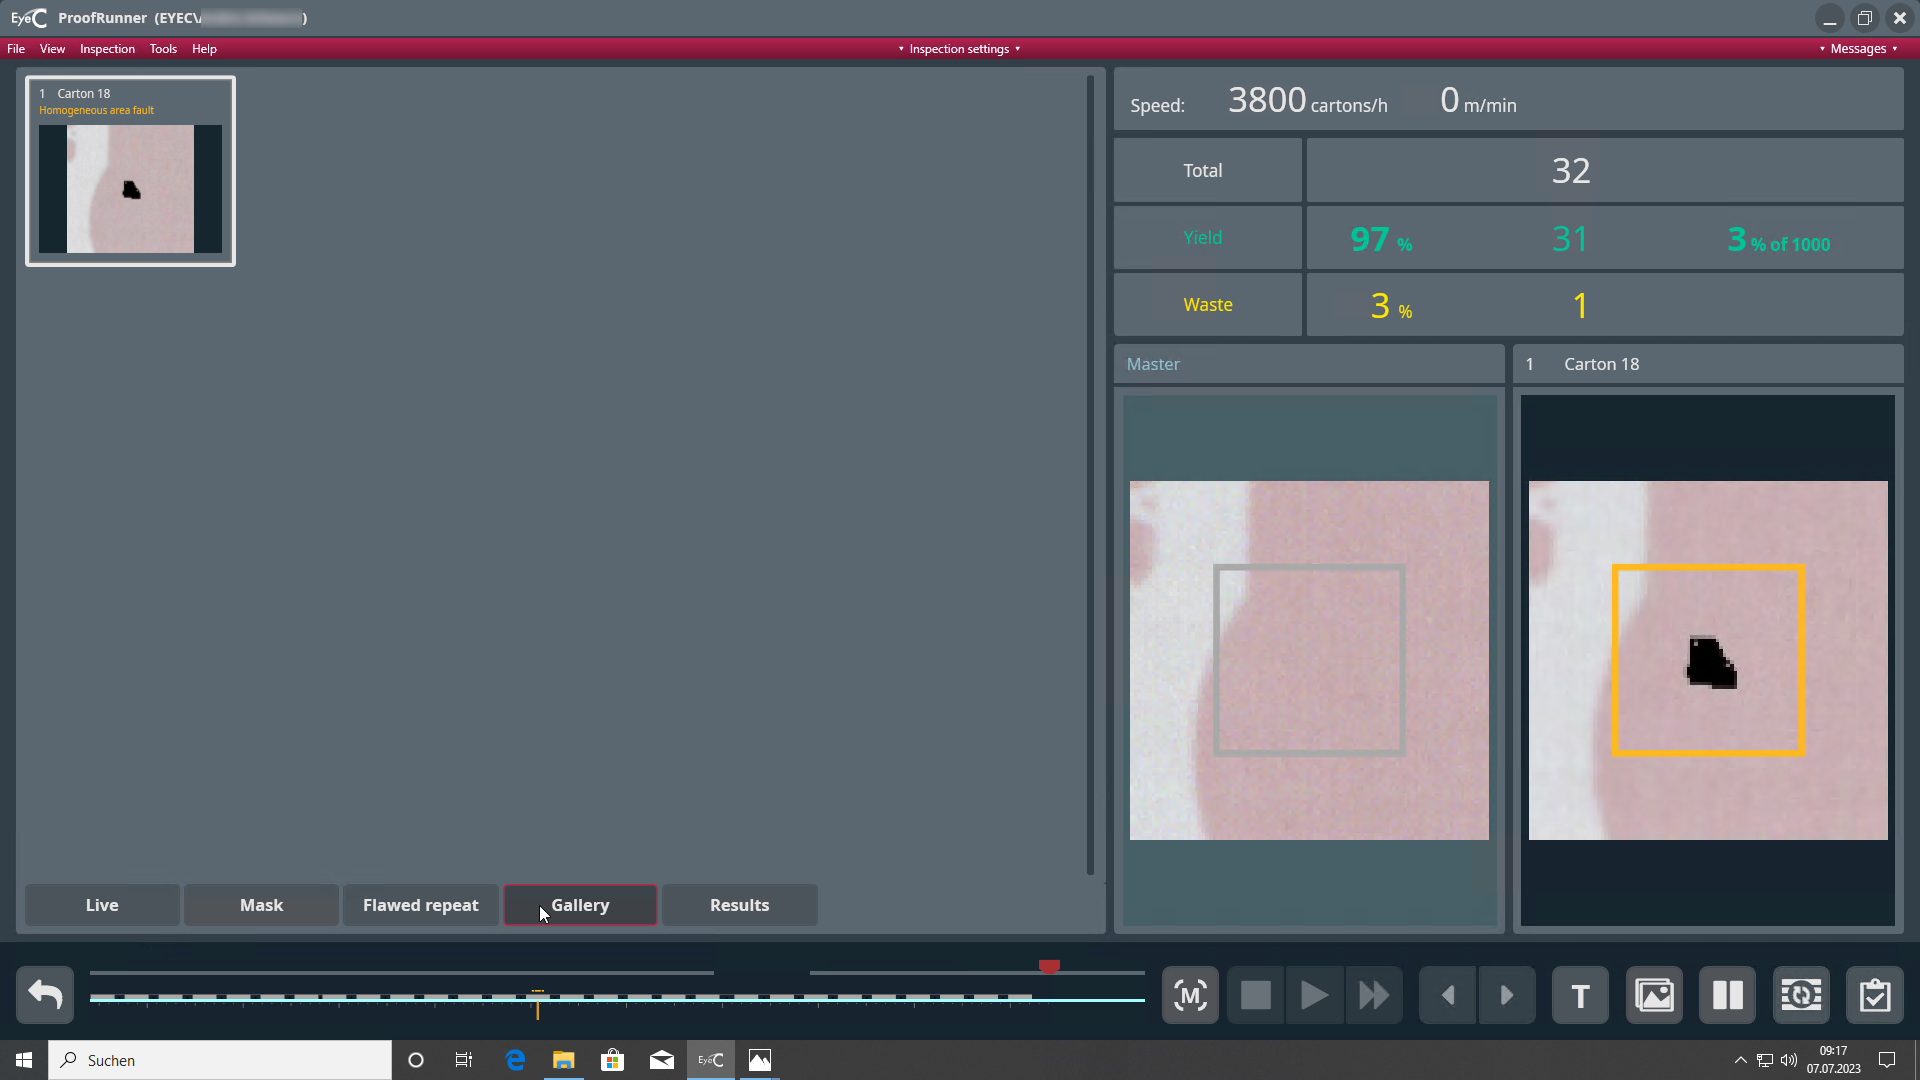1920x1080 pixels.
Task: Click the Waste label
Action: (1208, 304)
